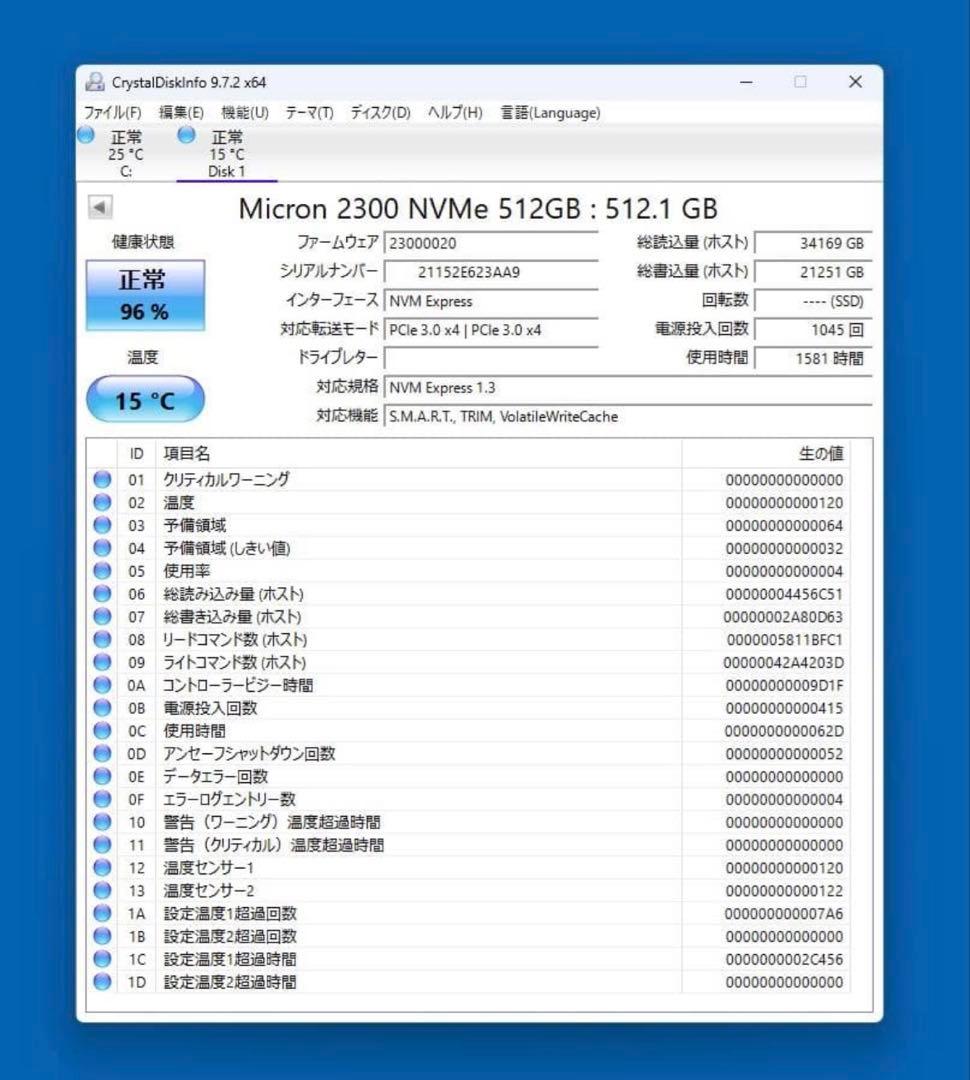This screenshot has height=1080, width=970.
Task: Open the ファイル(F) menu
Action: pos(112,112)
